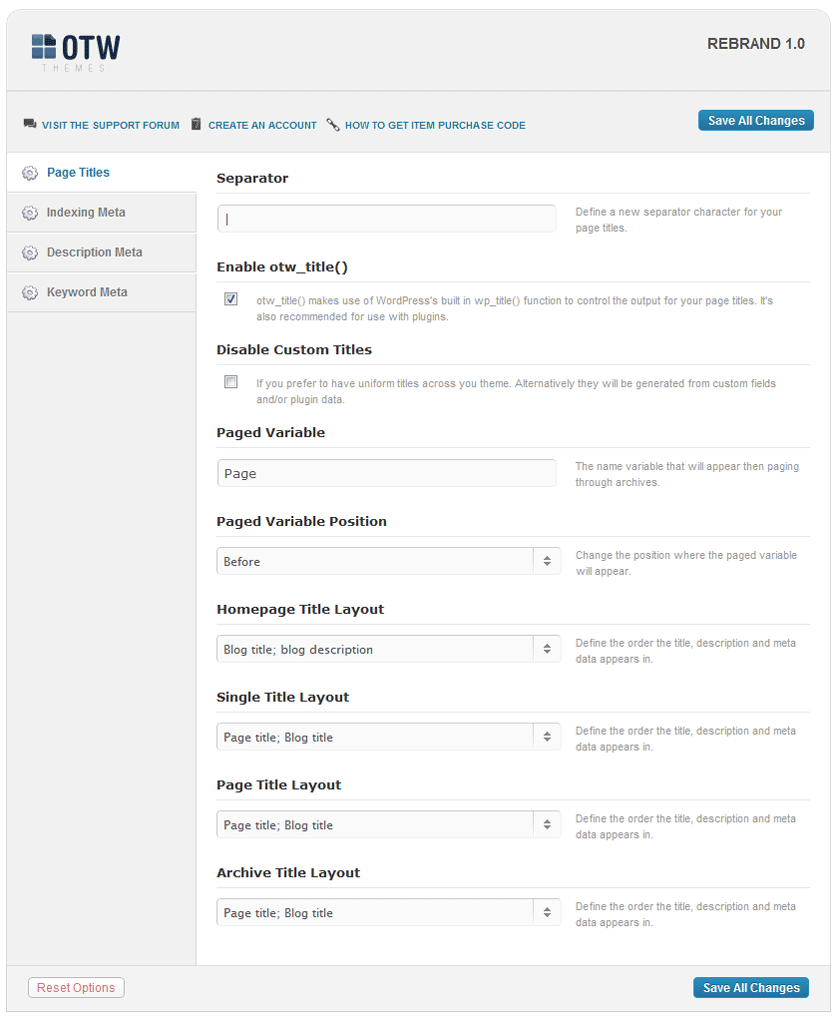Click the OTW Themes logo
838x1019 pixels.
pyautogui.click(x=75, y=52)
